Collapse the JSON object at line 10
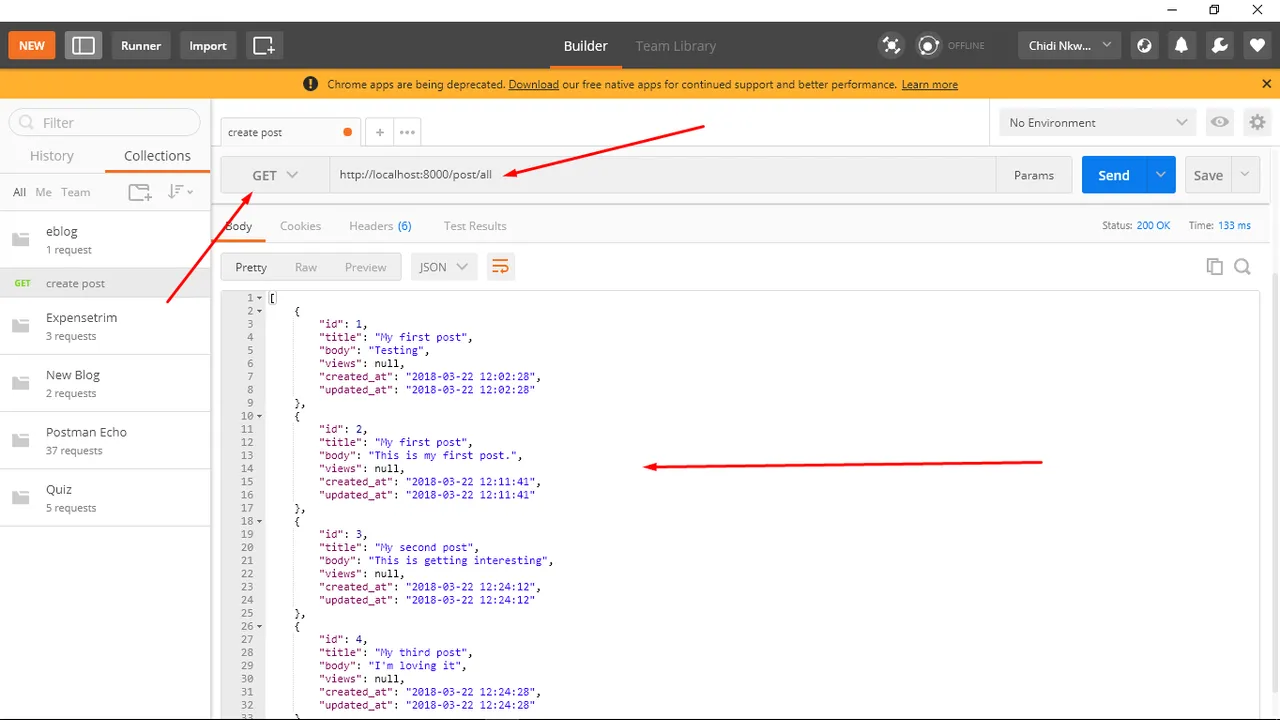Image resolution: width=1280 pixels, height=720 pixels. [x=260, y=416]
